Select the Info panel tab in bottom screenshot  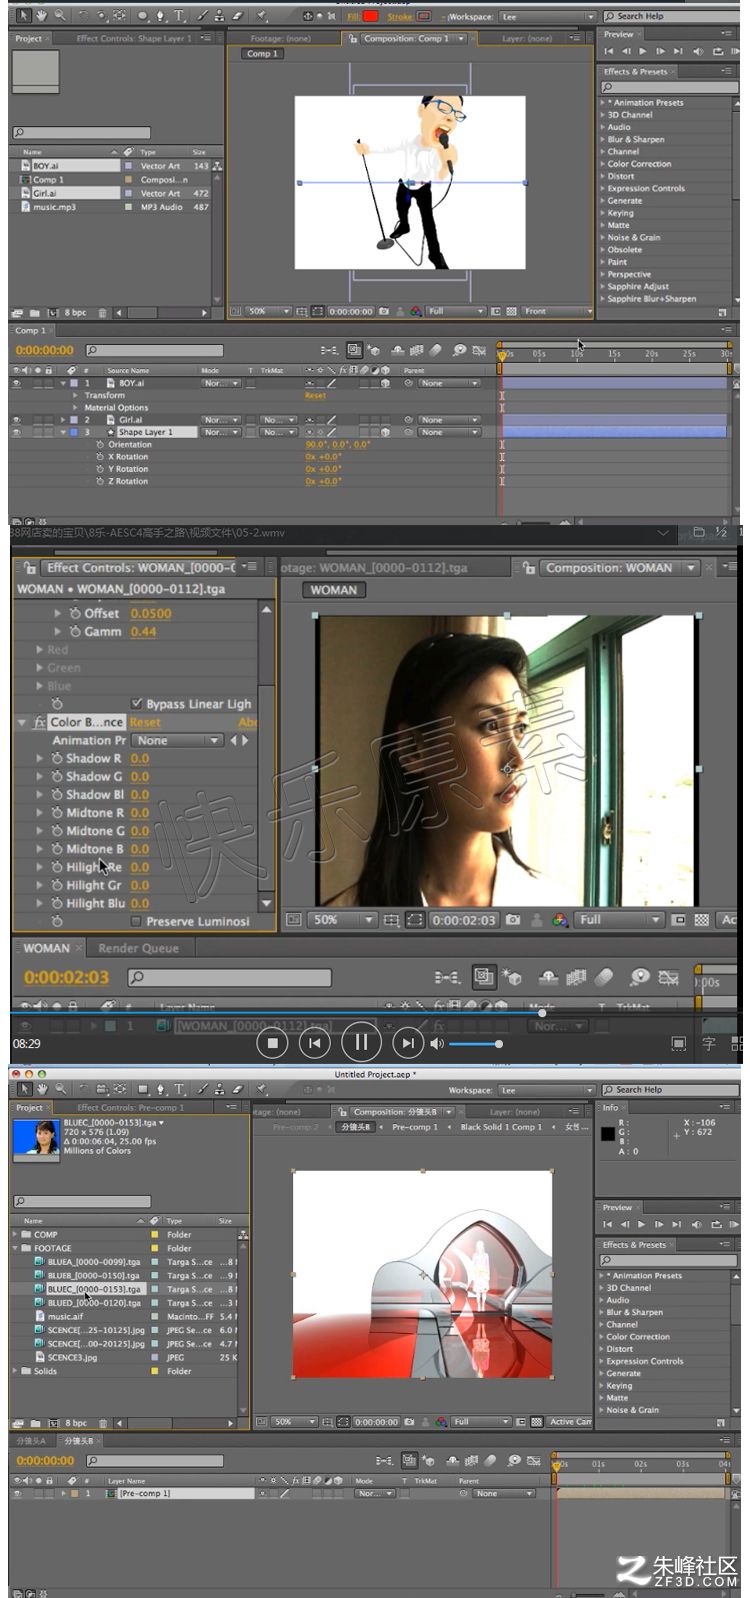pyautogui.click(x=610, y=1107)
